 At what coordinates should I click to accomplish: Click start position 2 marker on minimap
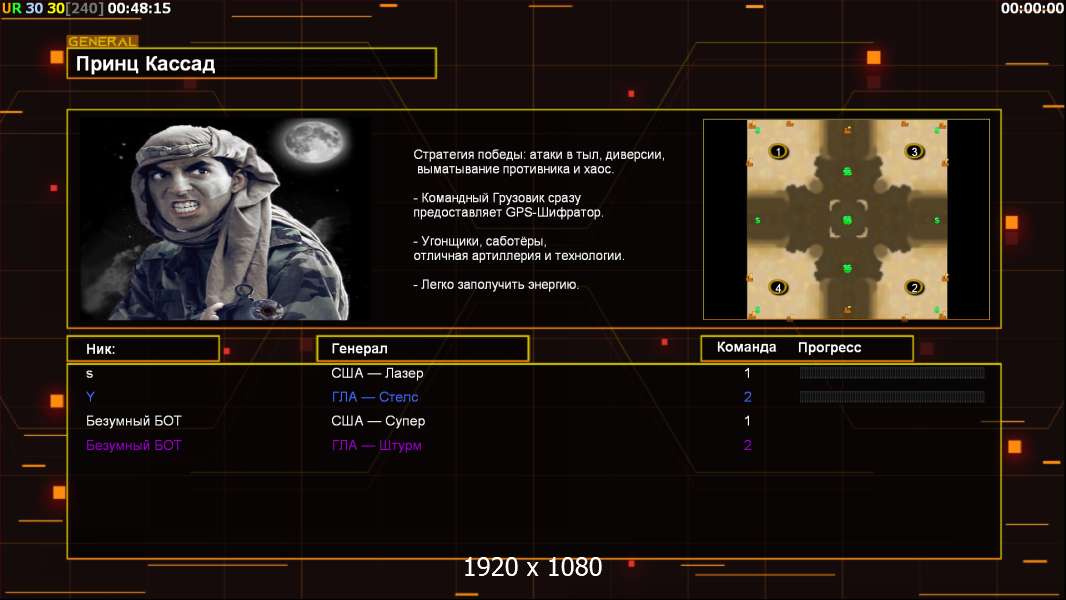tap(914, 288)
